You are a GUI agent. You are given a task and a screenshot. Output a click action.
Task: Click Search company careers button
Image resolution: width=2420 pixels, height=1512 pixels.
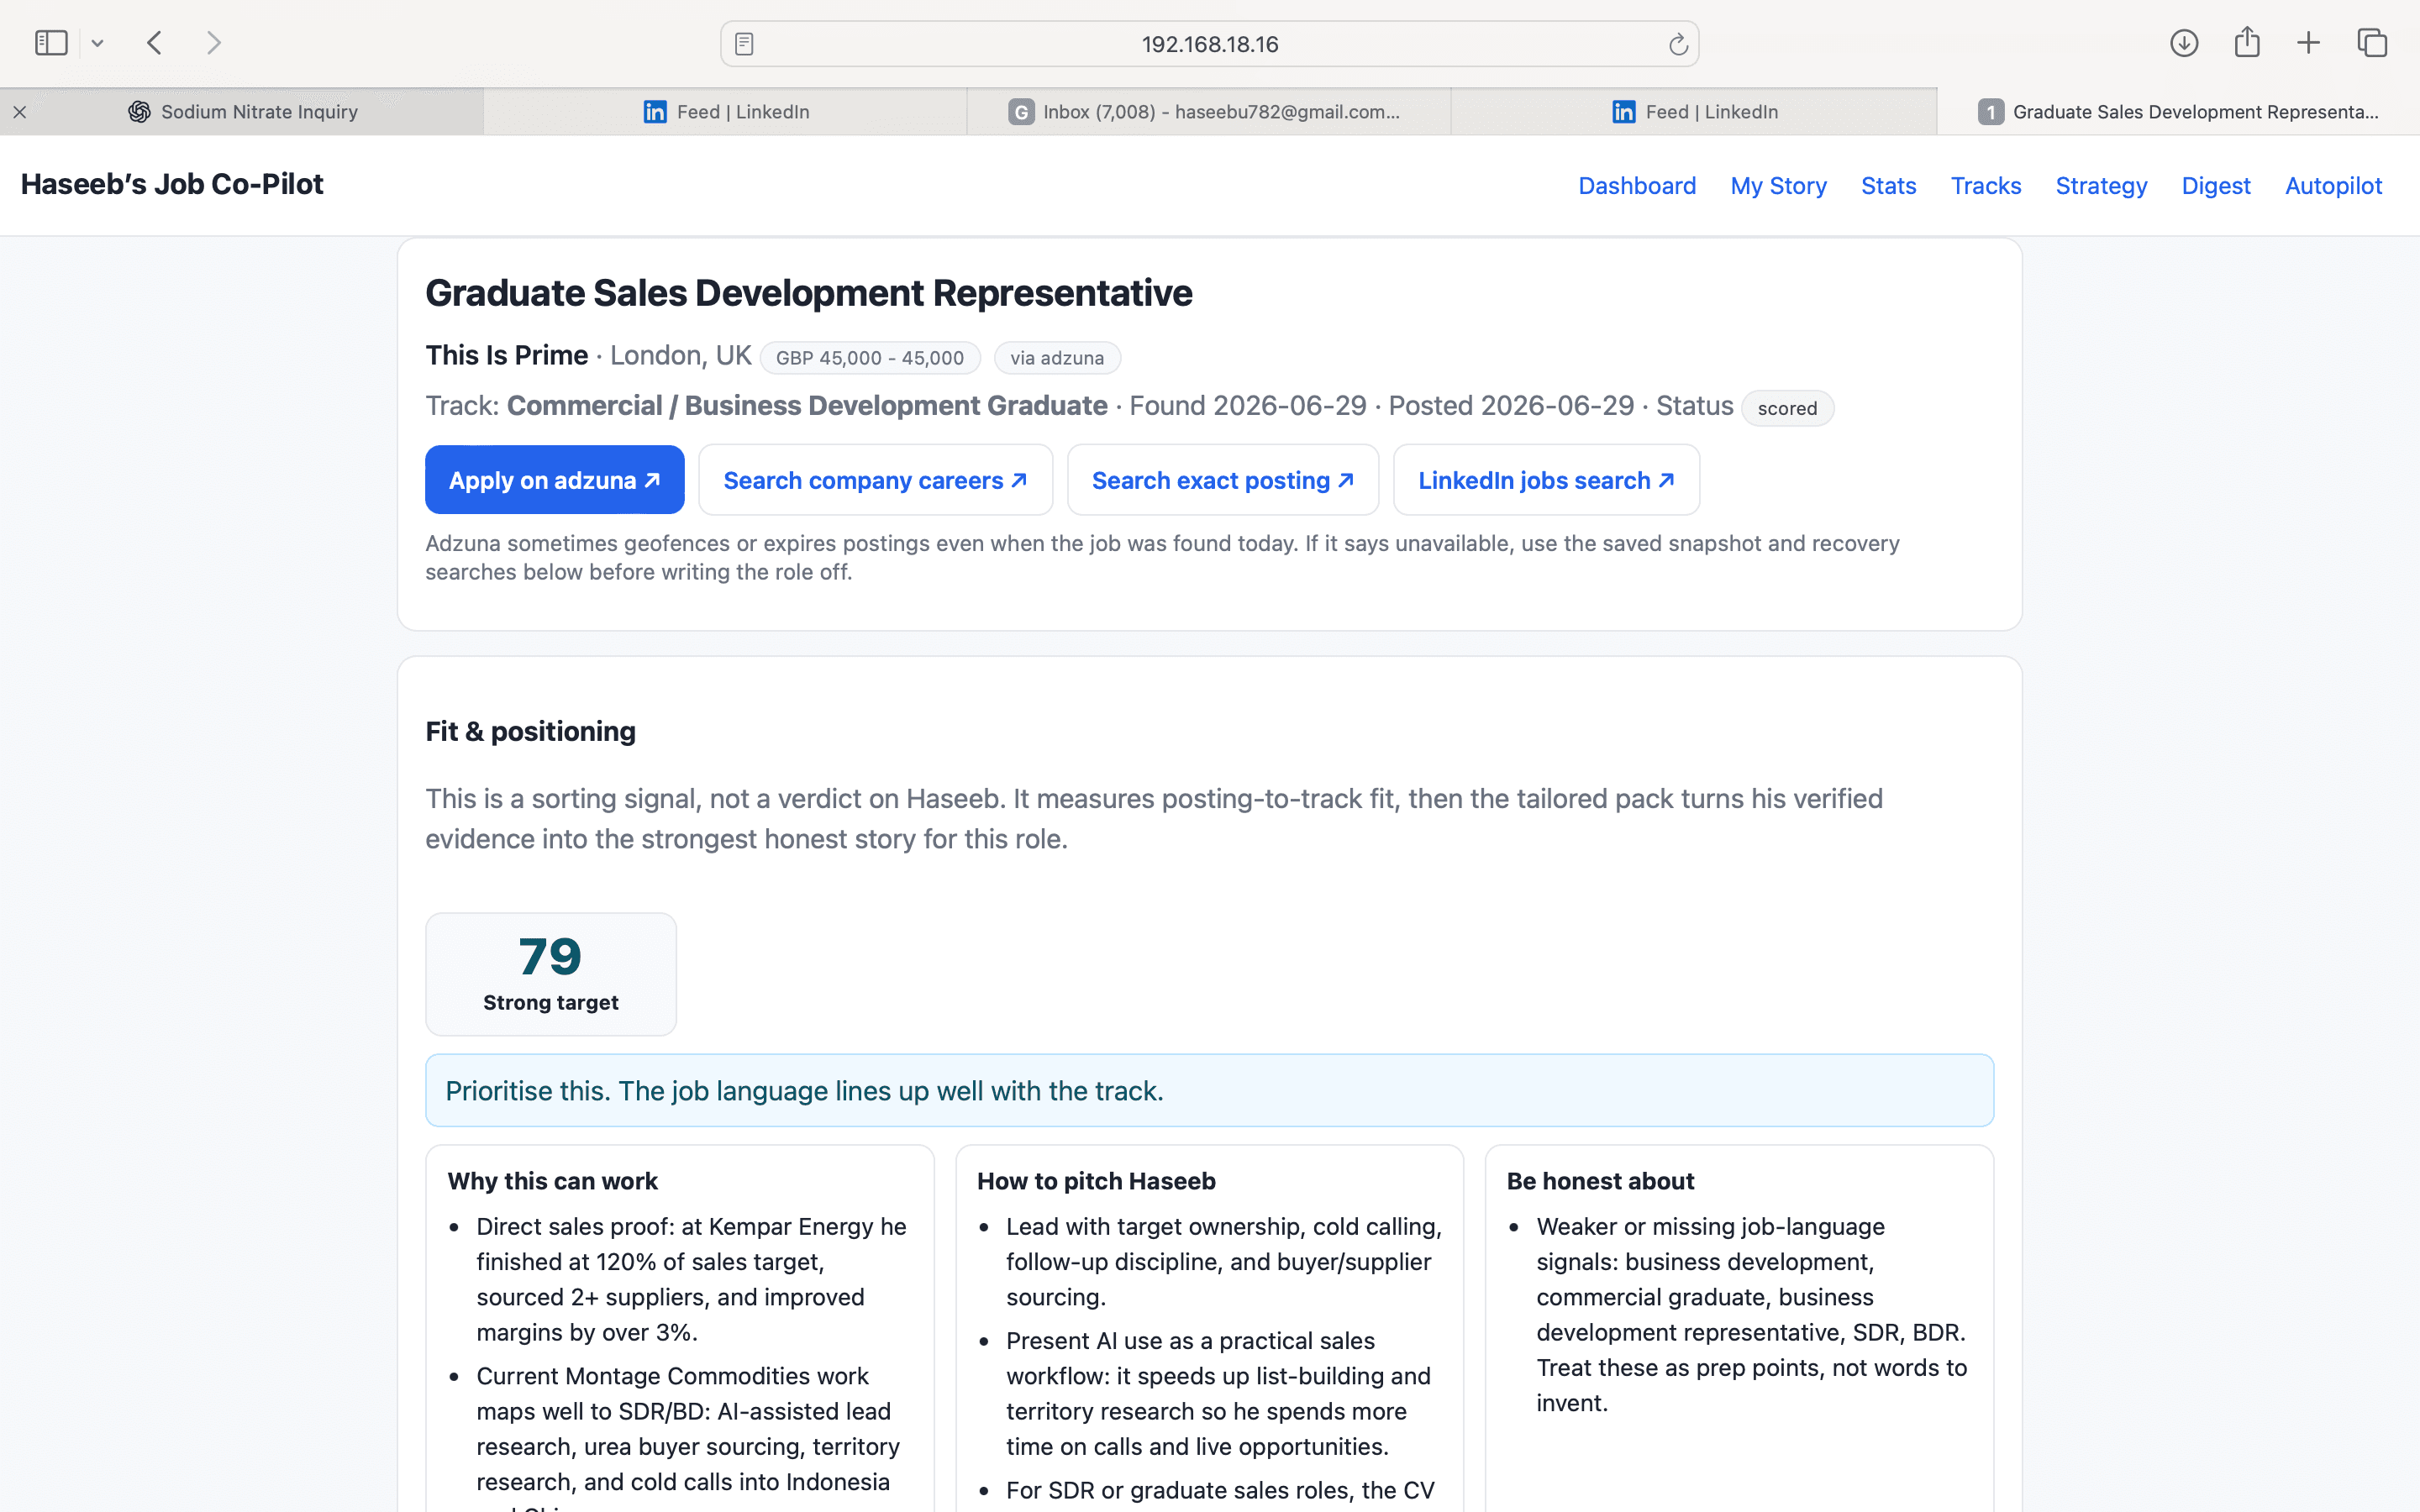tap(875, 480)
